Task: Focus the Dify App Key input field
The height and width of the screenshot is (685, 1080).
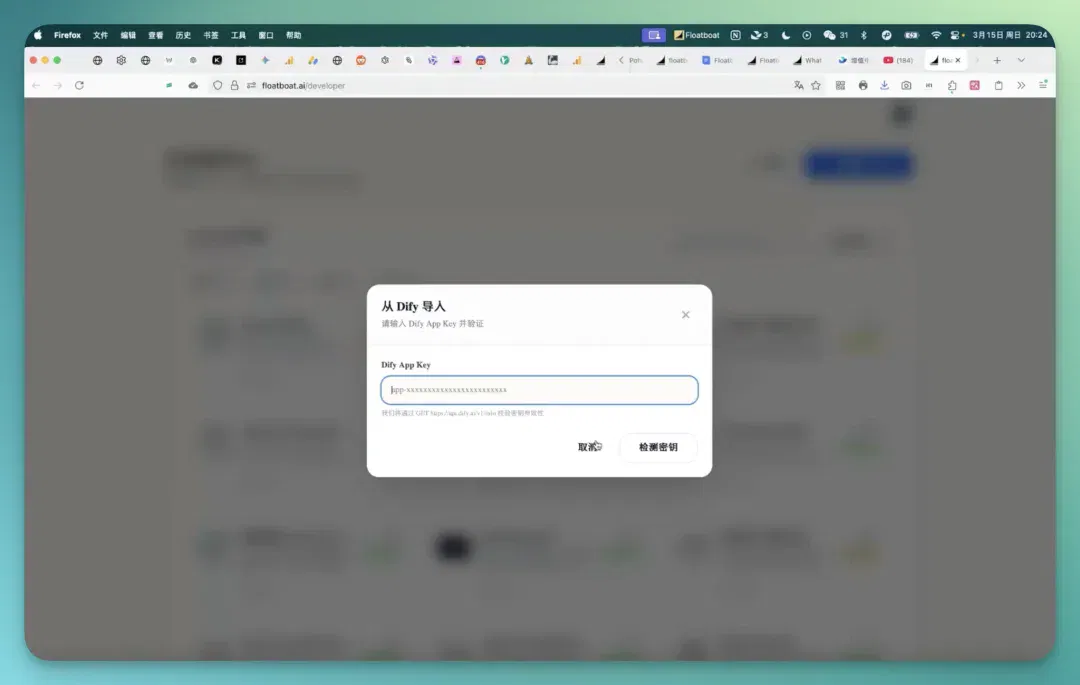Action: (539, 390)
